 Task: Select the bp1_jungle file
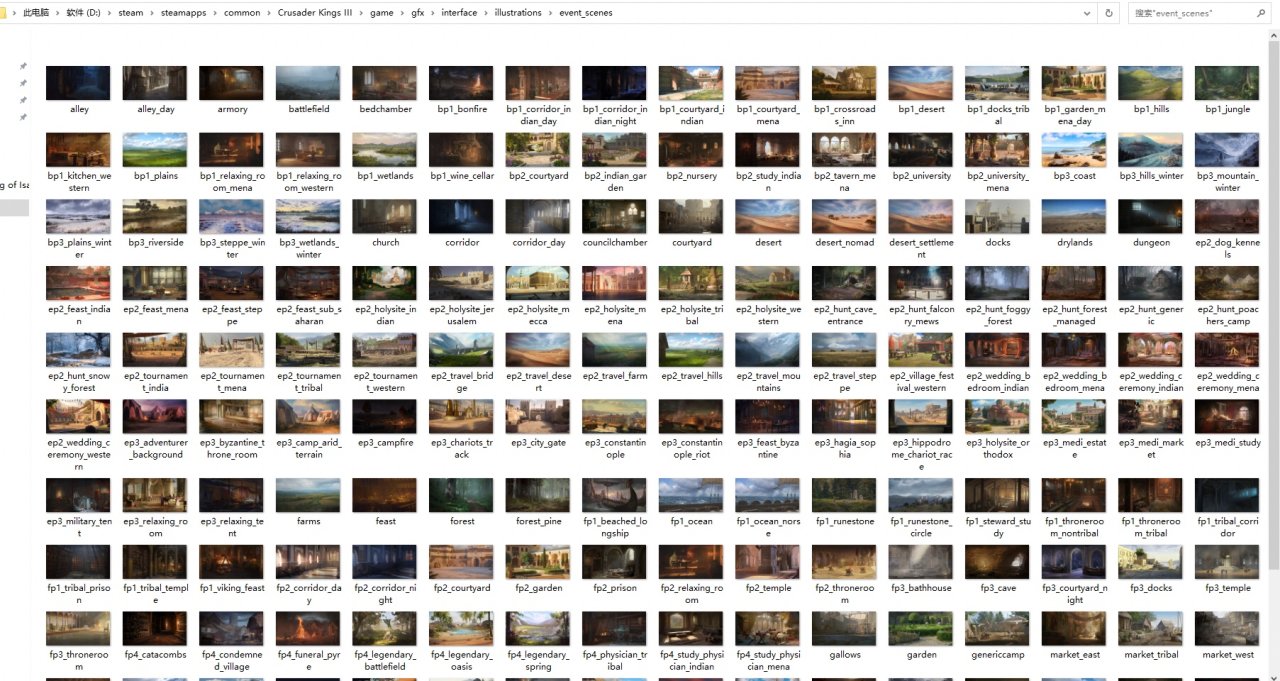[1227, 83]
